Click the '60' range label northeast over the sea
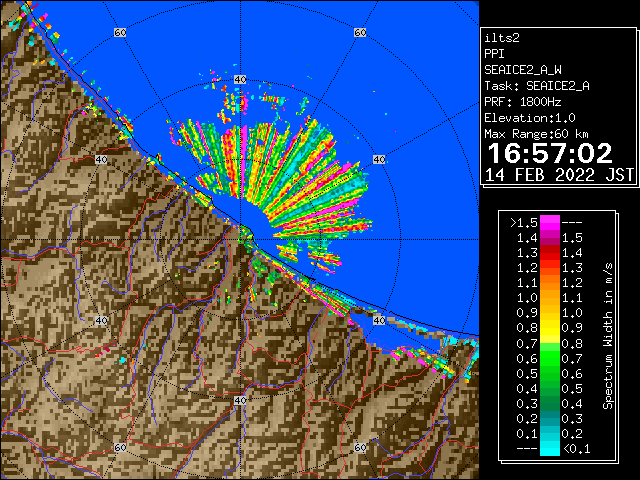The image size is (640, 480). (360, 32)
